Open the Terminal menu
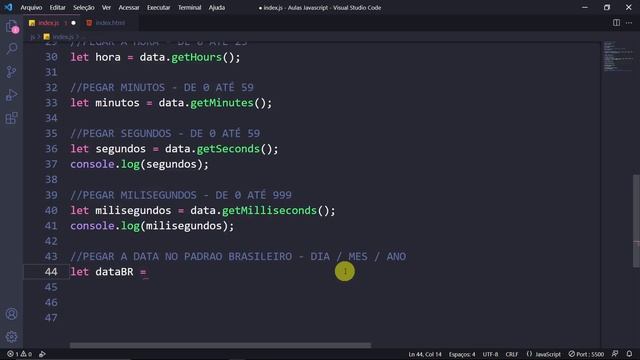This screenshot has height=360, width=640. tap(189, 7)
